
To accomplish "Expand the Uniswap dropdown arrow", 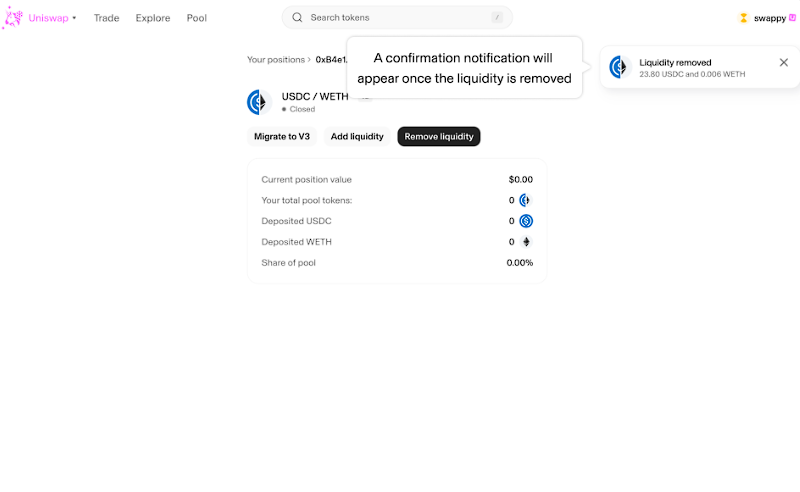I will tap(74, 18).
